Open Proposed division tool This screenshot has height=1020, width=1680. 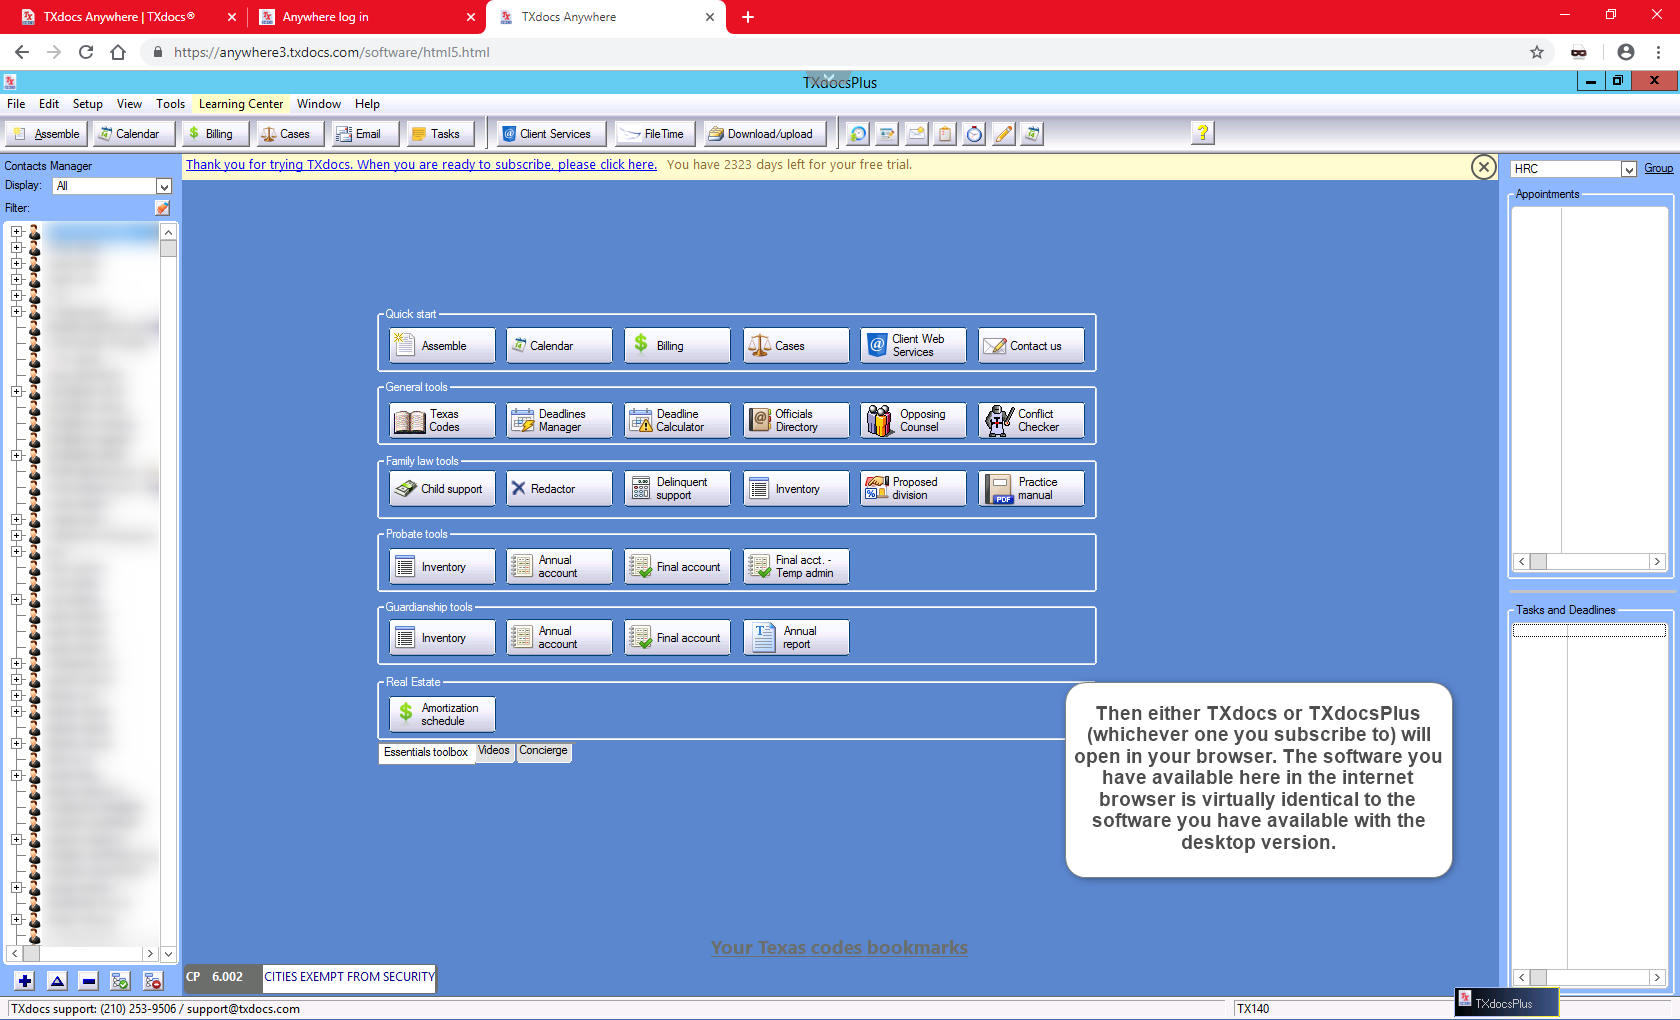click(913, 488)
